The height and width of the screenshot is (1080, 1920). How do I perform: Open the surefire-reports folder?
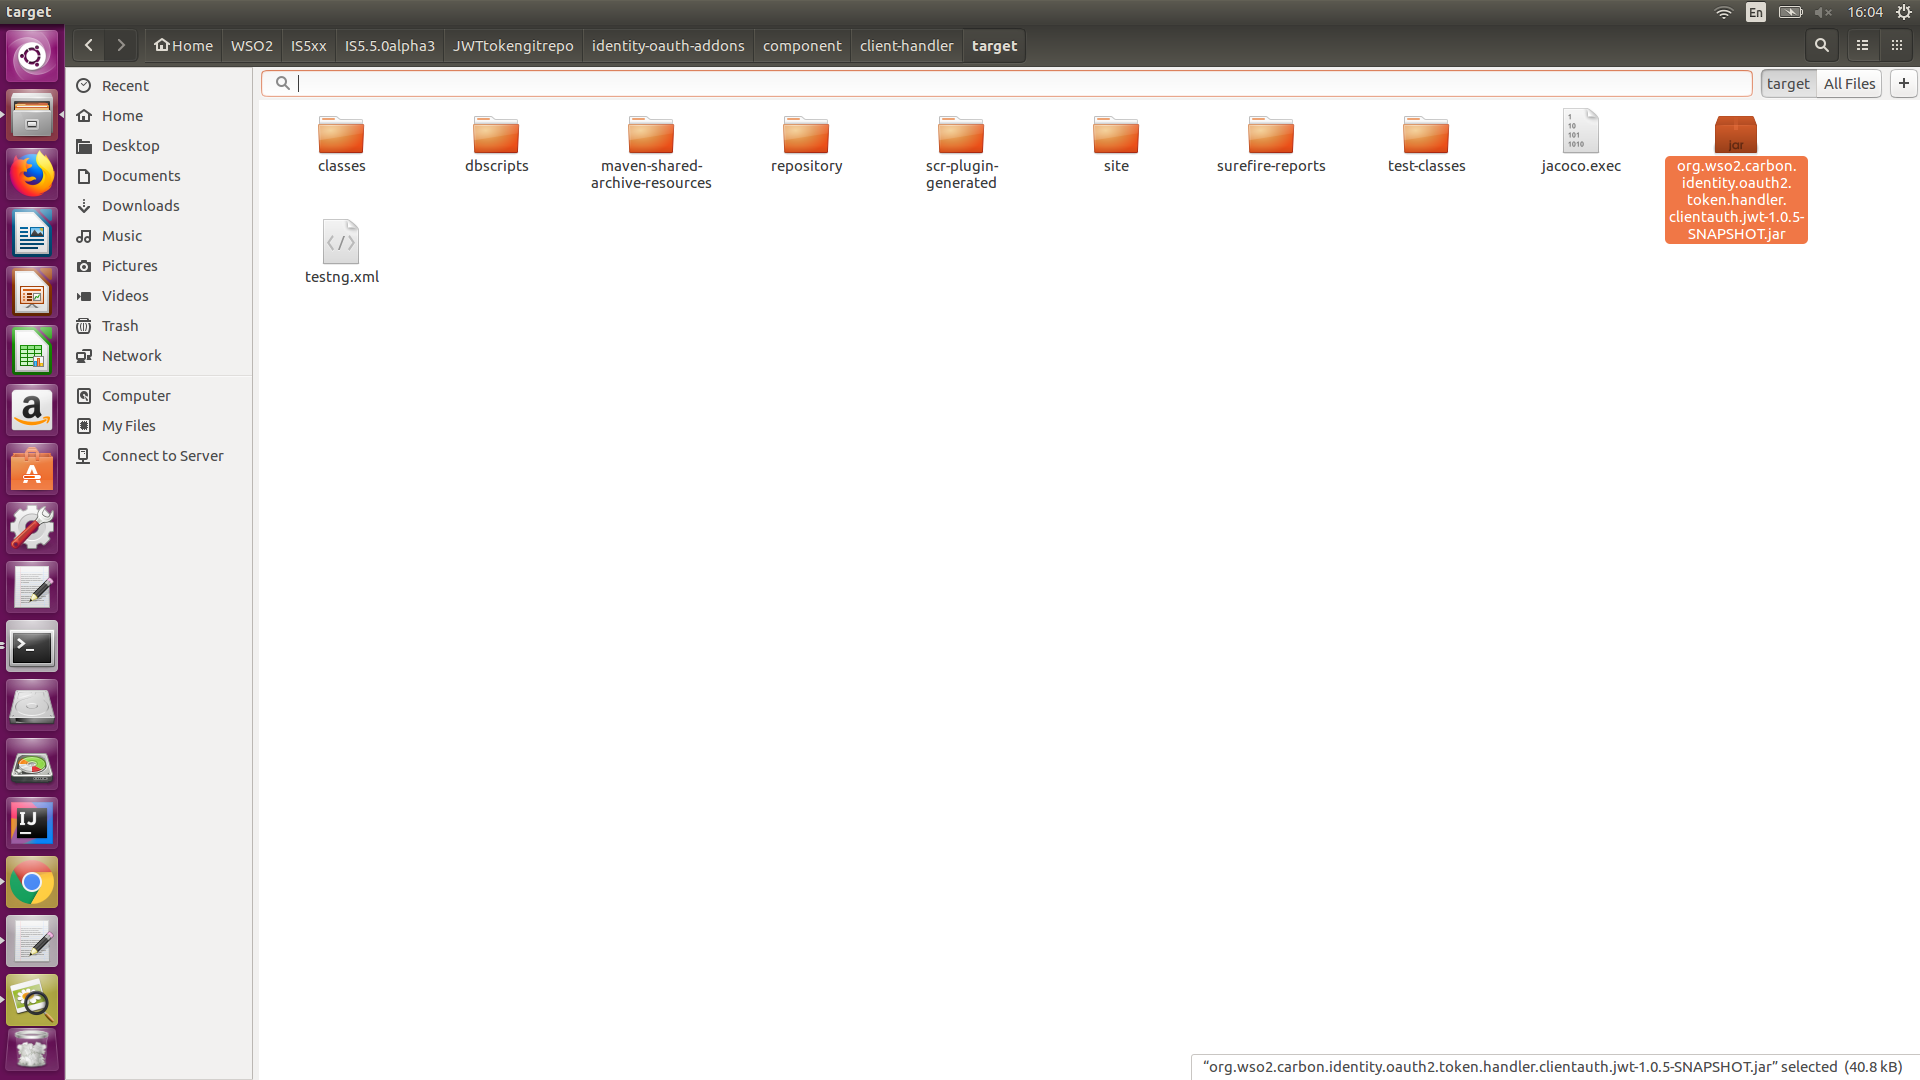point(1270,135)
